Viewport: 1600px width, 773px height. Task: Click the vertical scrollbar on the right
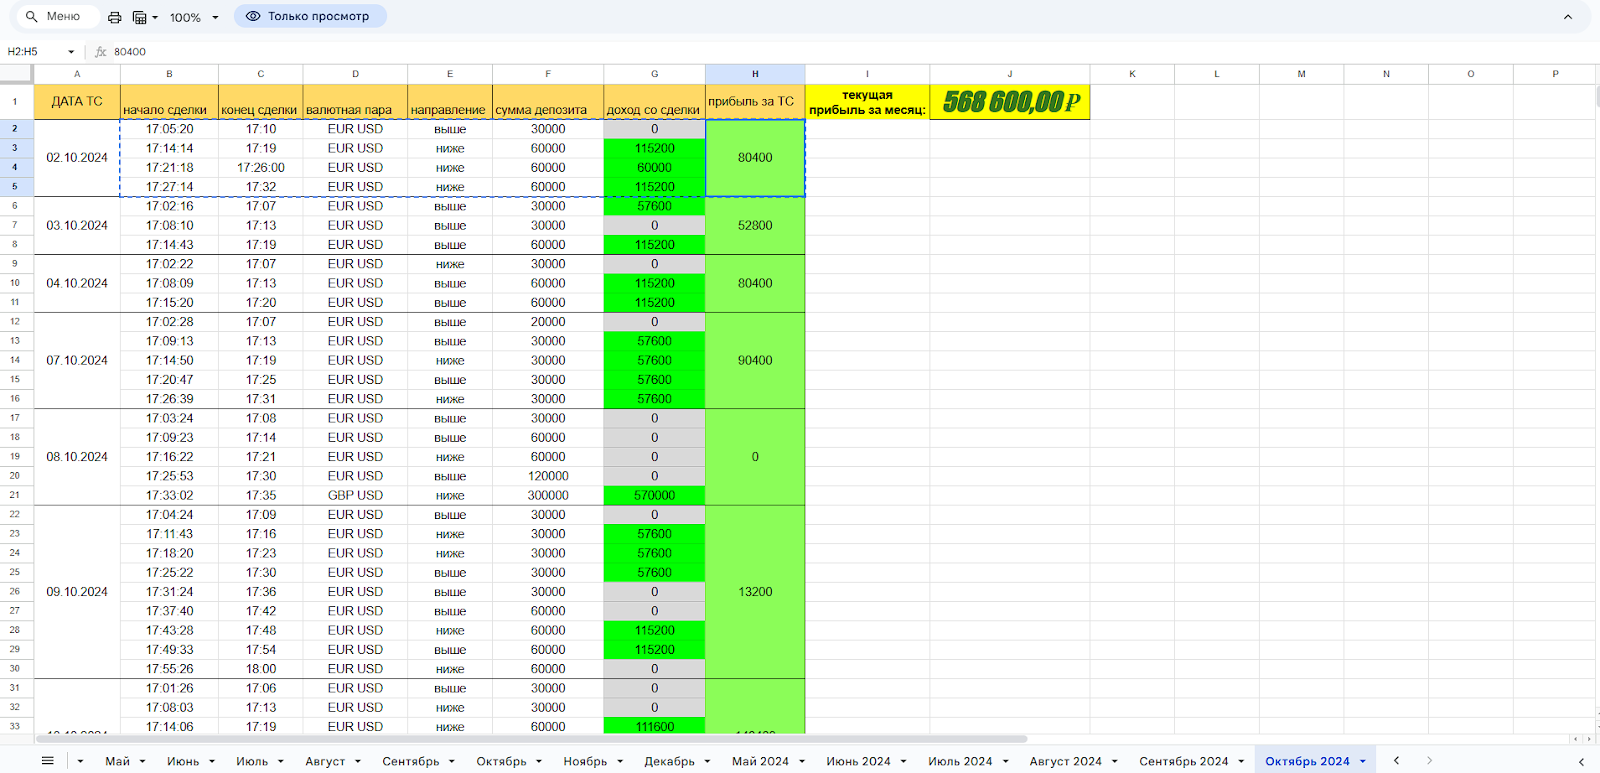click(x=1596, y=98)
